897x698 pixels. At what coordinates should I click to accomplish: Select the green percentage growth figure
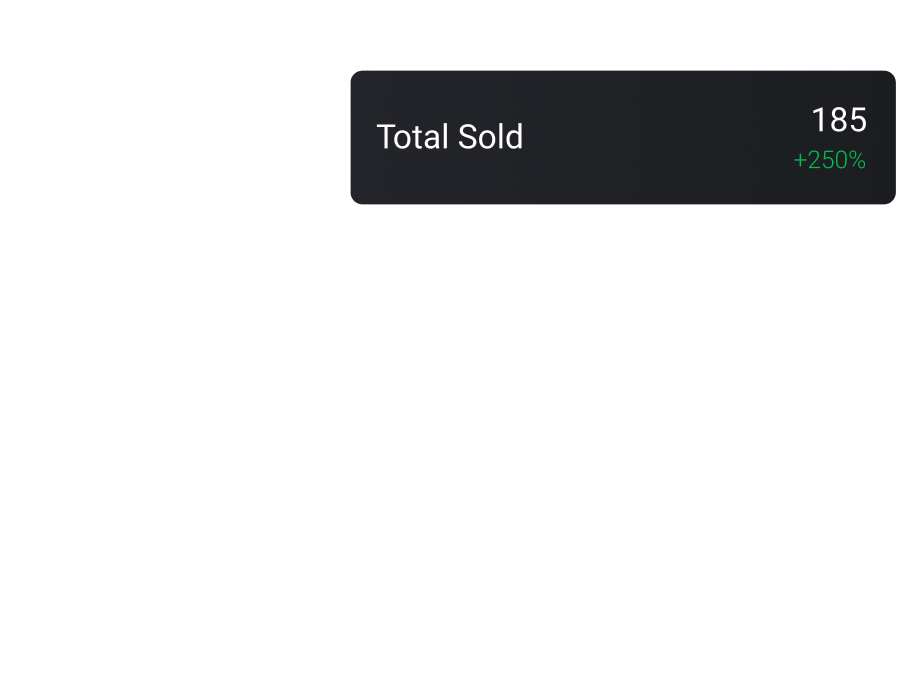[829, 160]
